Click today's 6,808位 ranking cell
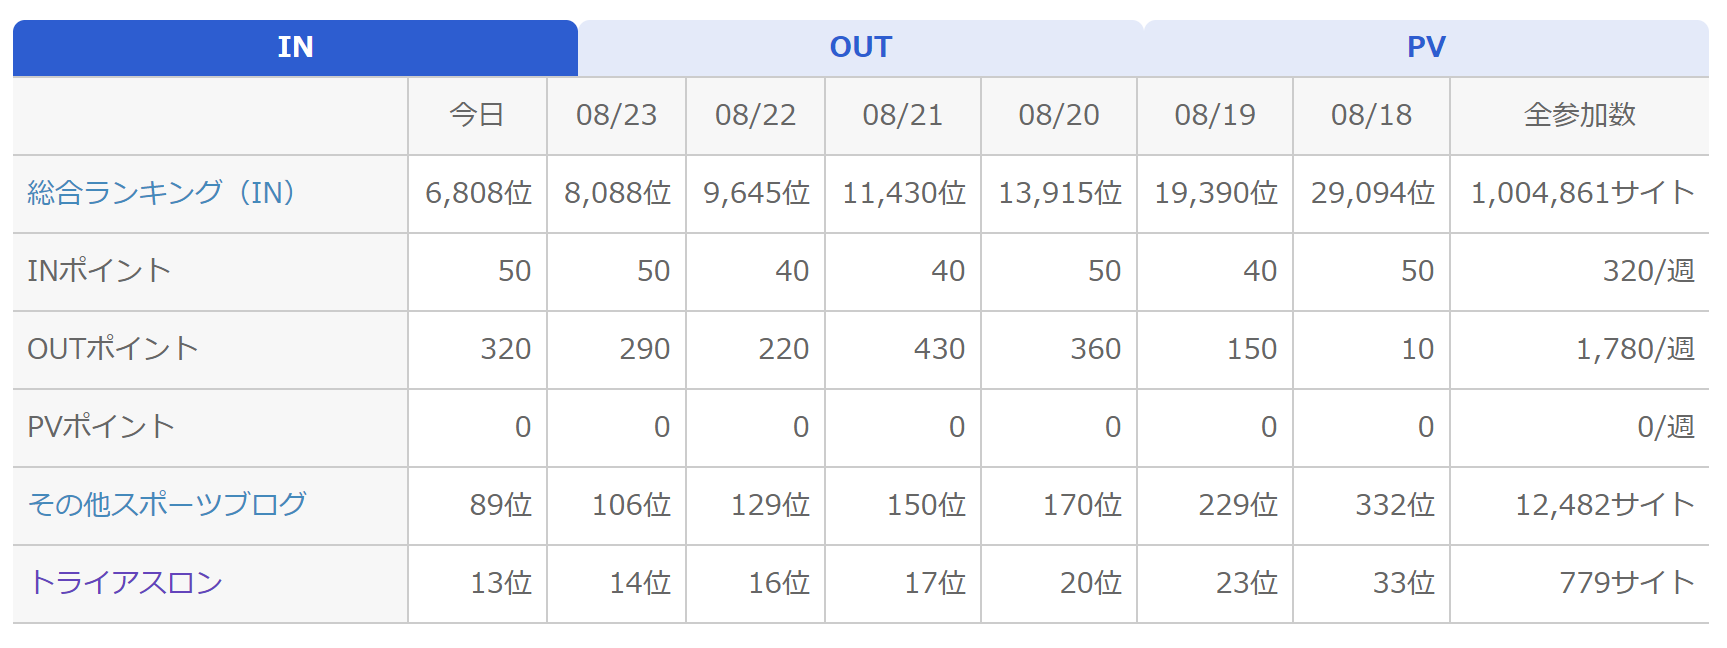Screen dimensions: 1727x648 pyautogui.click(x=477, y=193)
